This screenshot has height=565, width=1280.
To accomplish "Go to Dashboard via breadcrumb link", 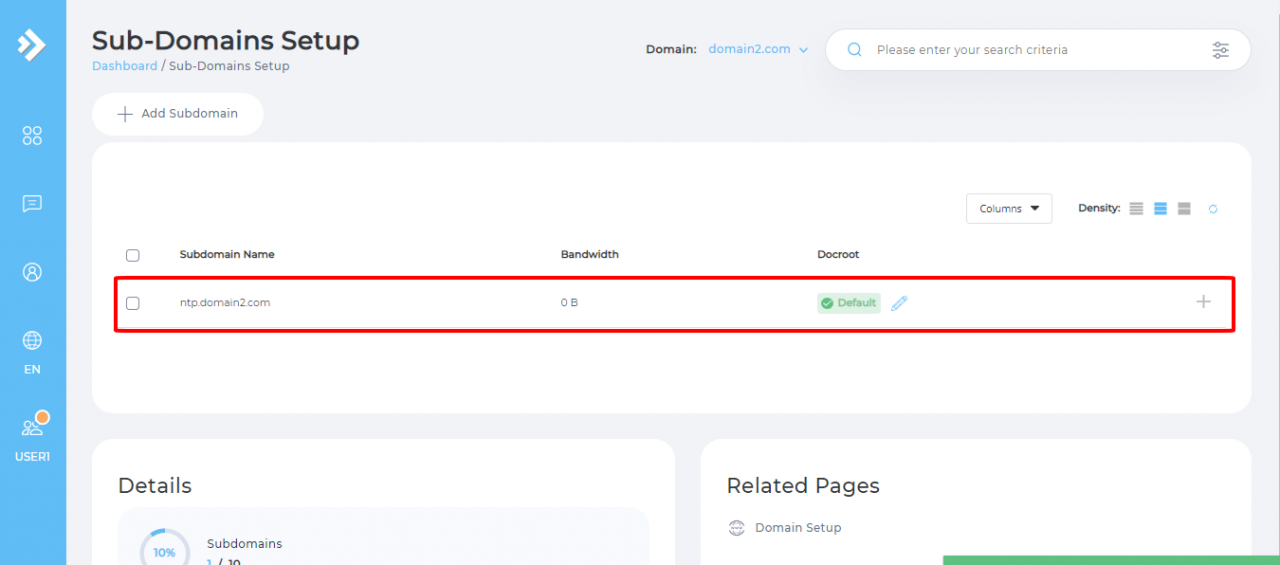I will click(124, 66).
